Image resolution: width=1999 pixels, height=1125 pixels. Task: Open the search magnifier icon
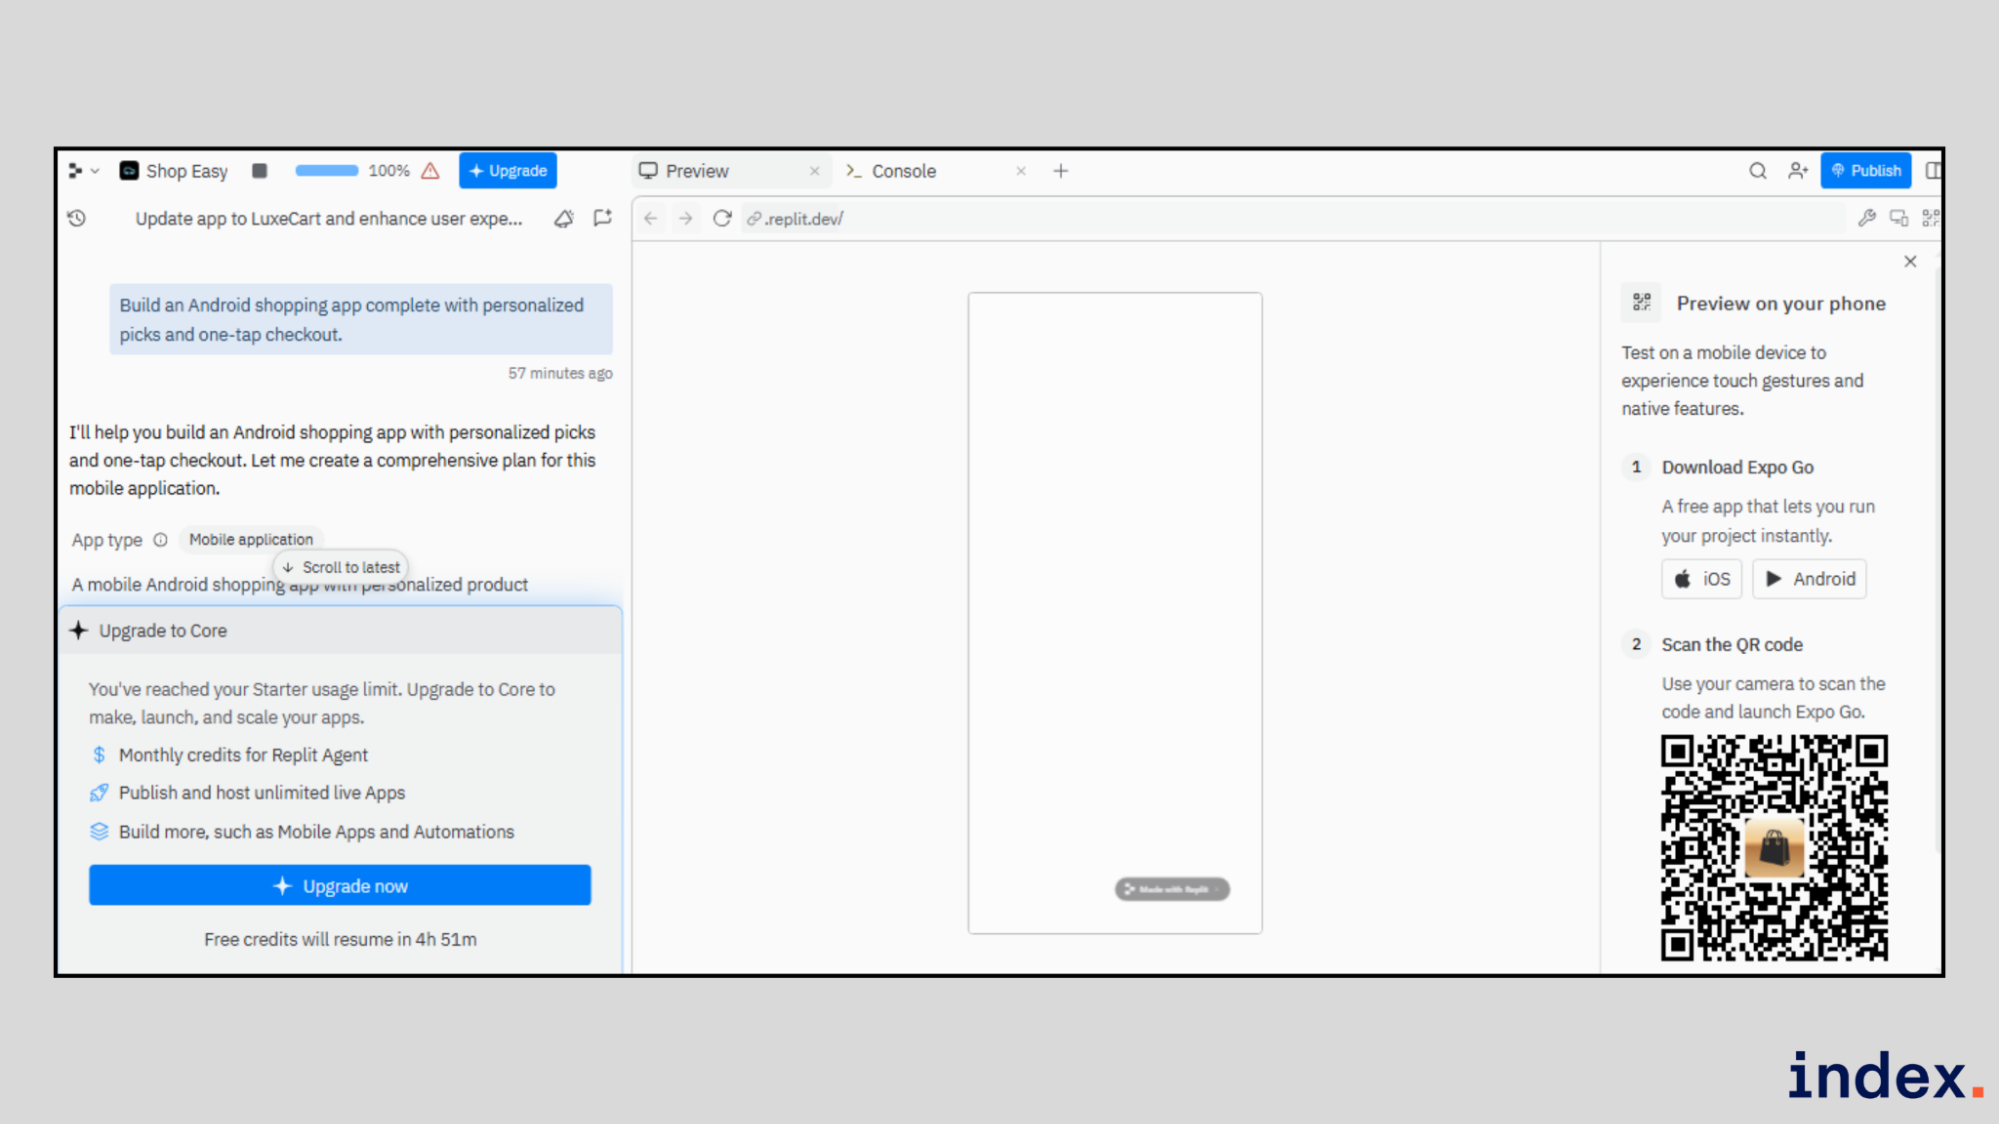tap(1757, 171)
